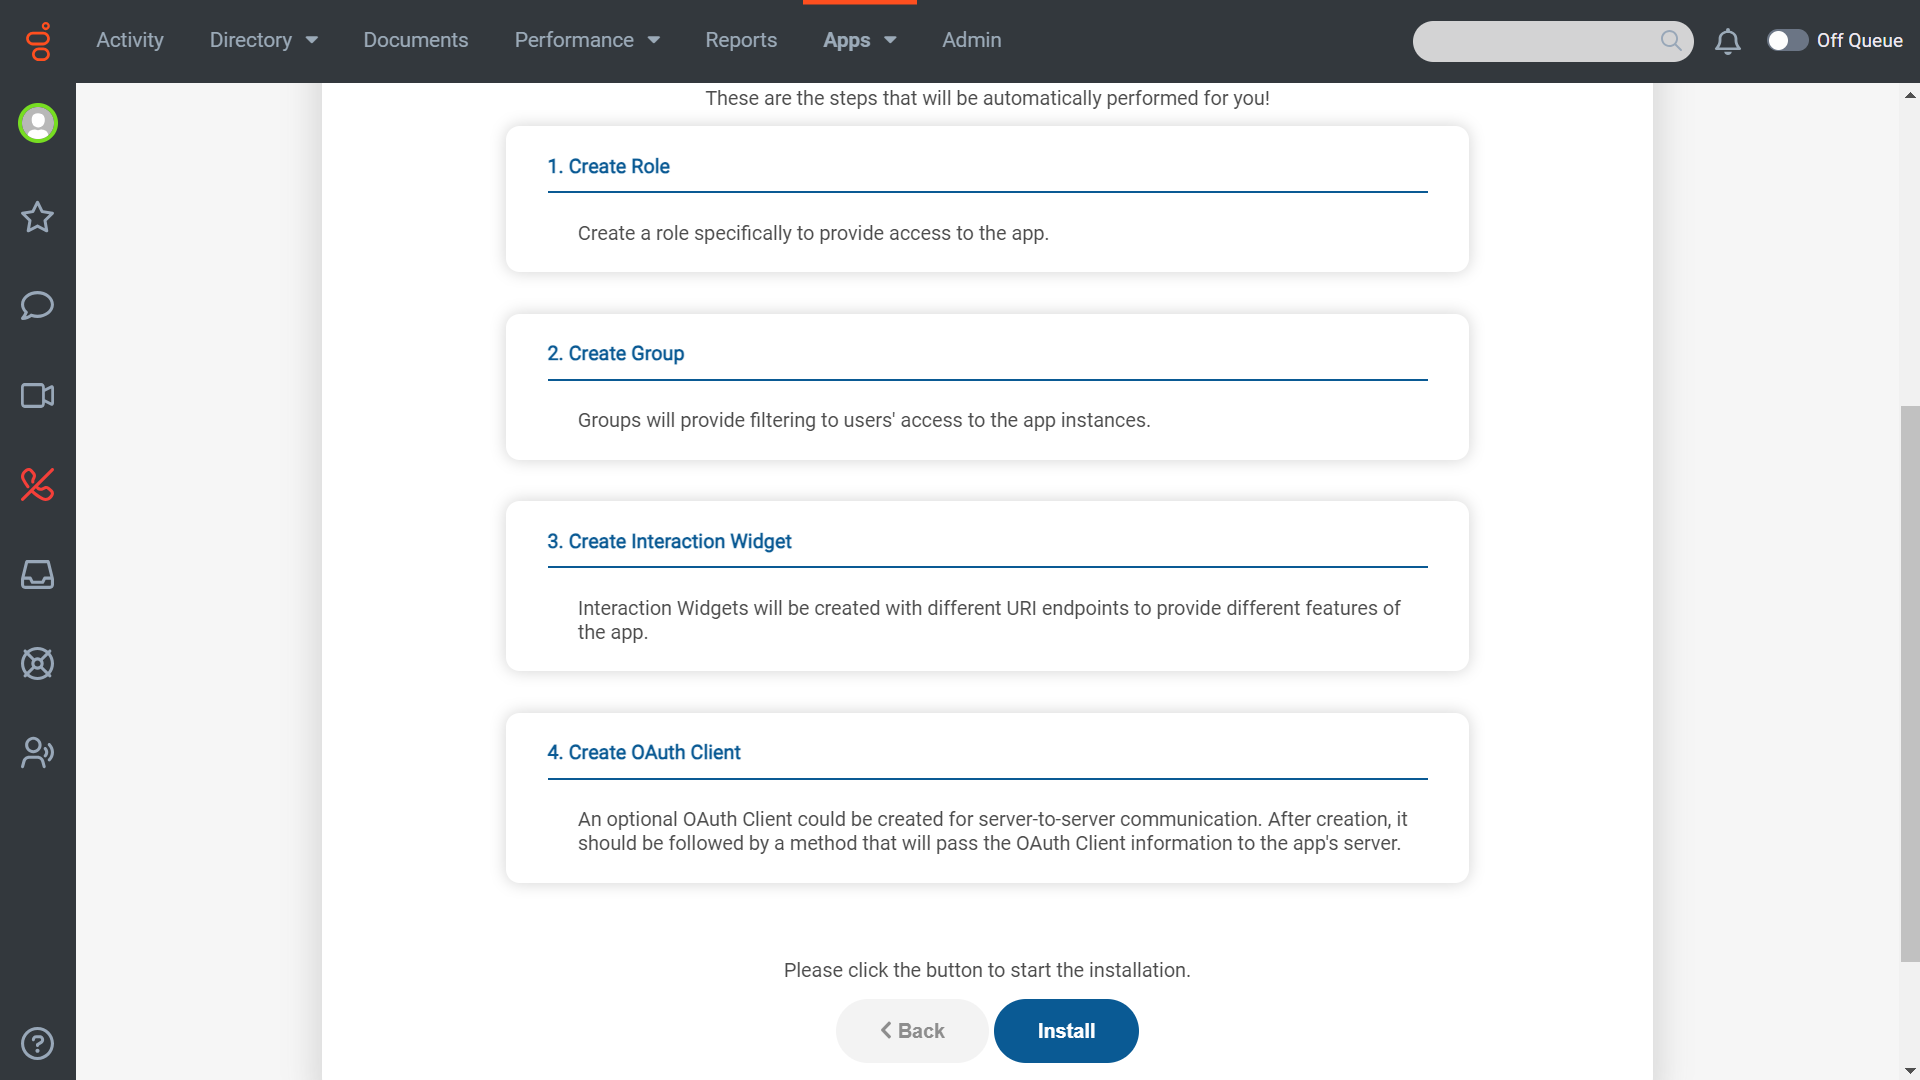Open the user profile avatar

coord(38,123)
